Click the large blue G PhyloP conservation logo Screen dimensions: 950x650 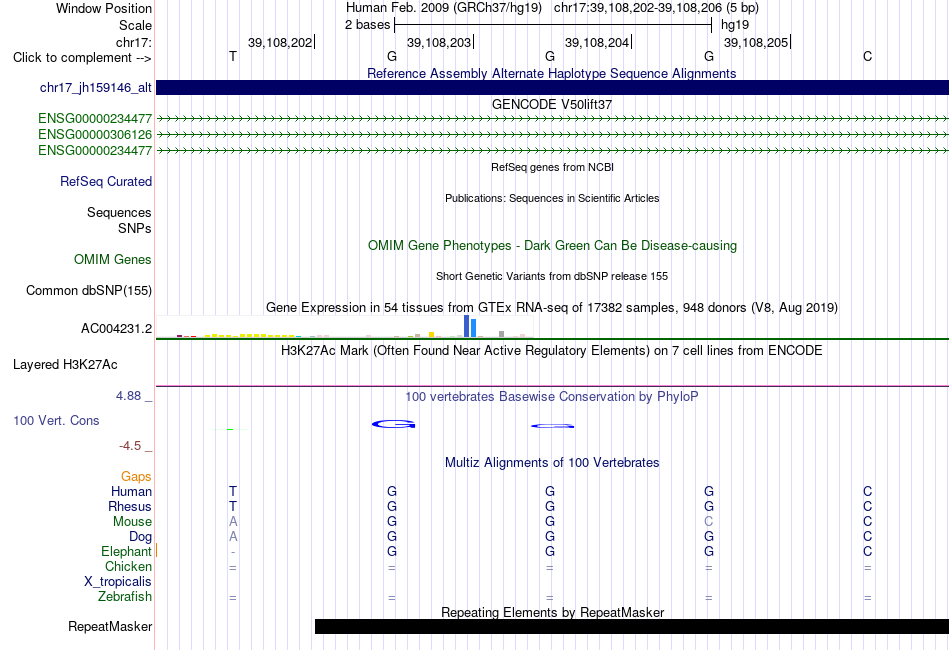[393, 424]
